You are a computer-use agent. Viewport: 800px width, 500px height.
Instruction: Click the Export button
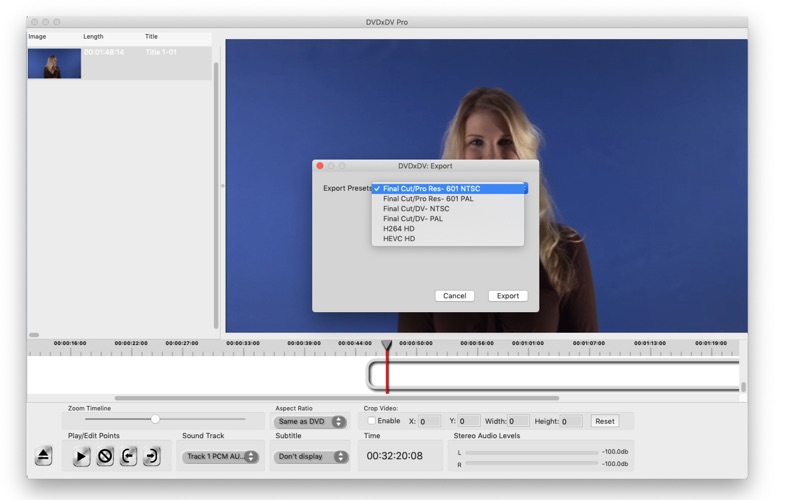[x=508, y=296]
